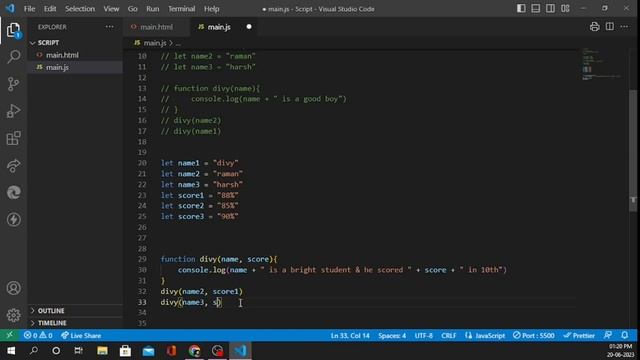The height and width of the screenshot is (360, 640).
Task: Click main.js in the breadcrumb
Action: [x=155, y=43]
